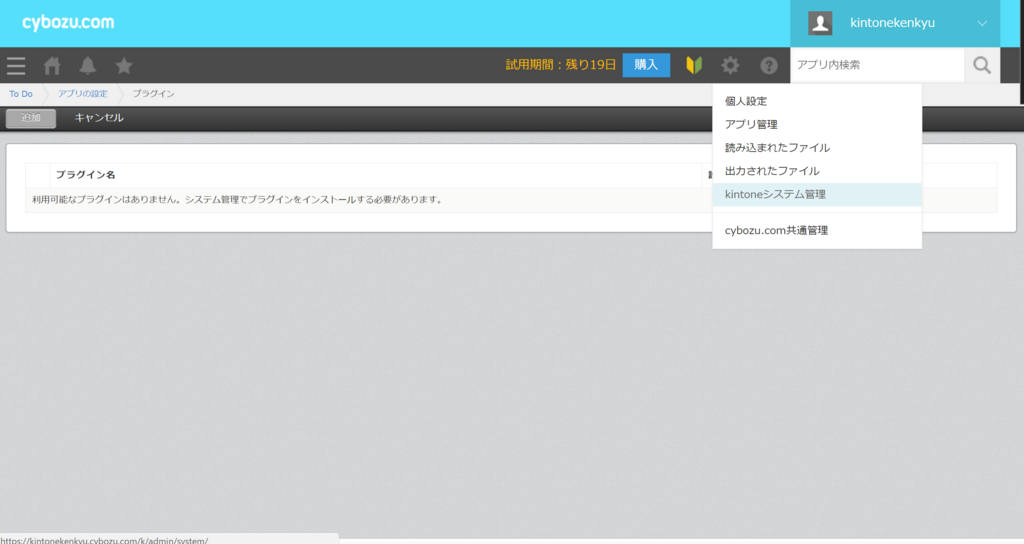The width and height of the screenshot is (1024, 544).
Task: Click the kintonekenkyu user name
Action: click(x=892, y=23)
